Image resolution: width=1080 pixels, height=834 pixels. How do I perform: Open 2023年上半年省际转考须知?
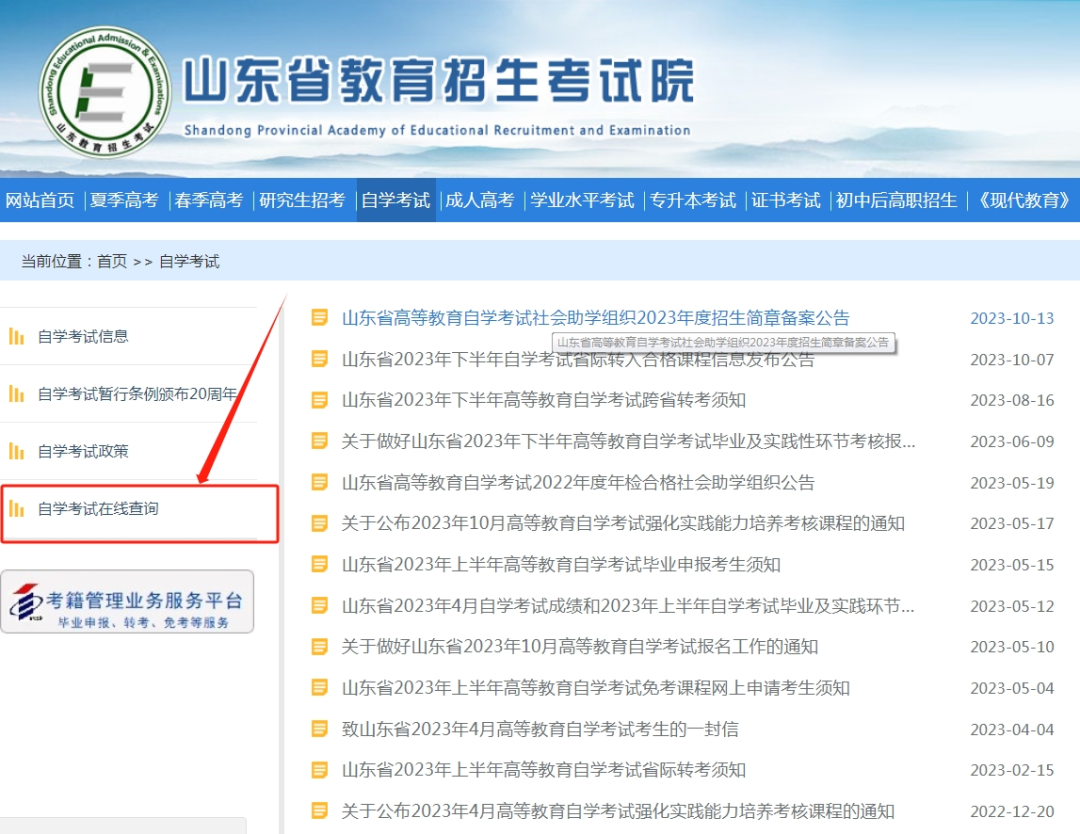tap(543, 769)
